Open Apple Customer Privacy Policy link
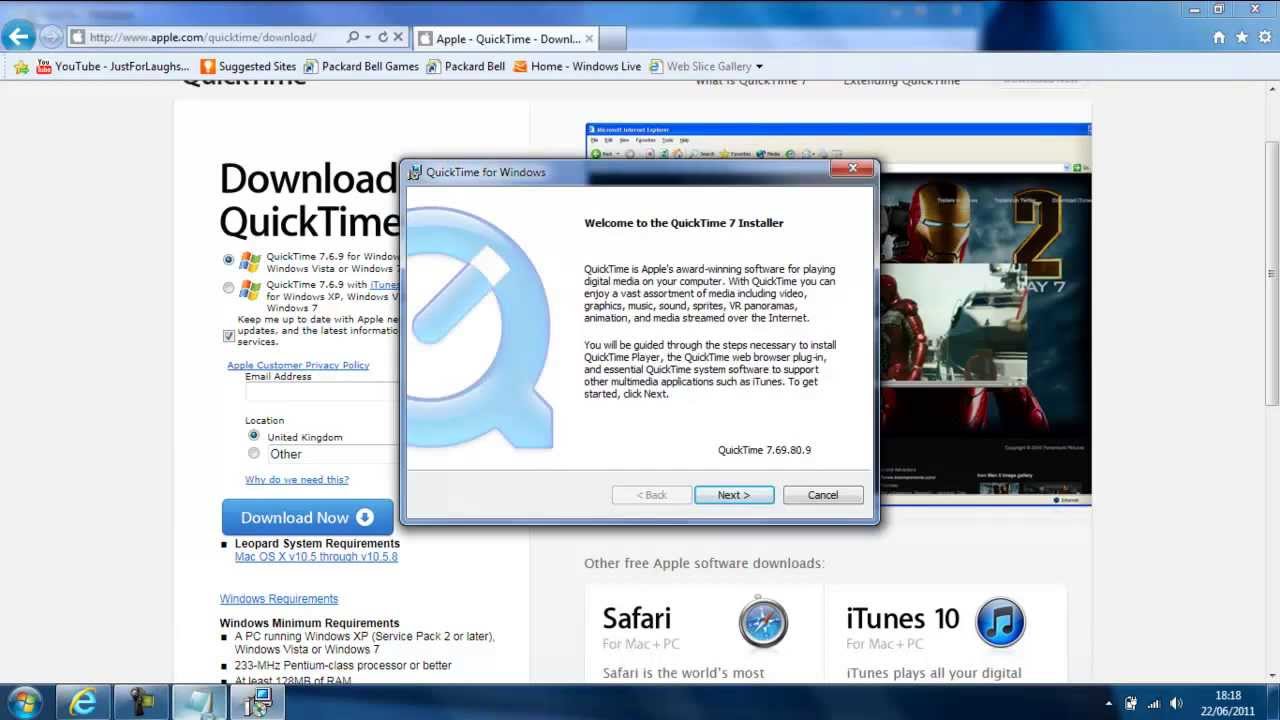Viewport: 1280px width, 720px height. 298,365
